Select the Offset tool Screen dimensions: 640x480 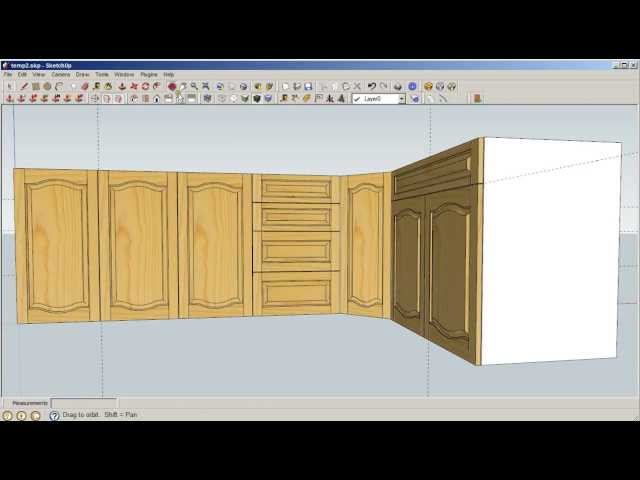pos(157,86)
